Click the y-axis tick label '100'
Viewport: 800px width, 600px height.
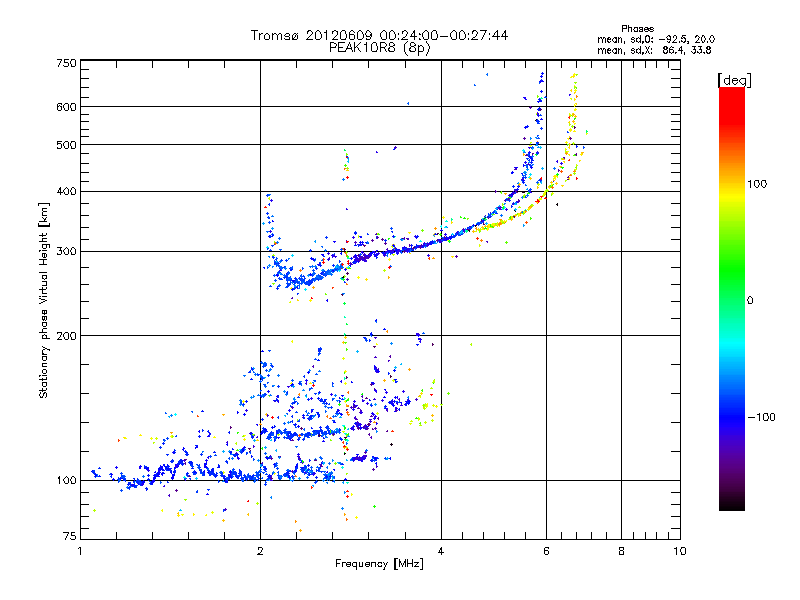pos(67,481)
